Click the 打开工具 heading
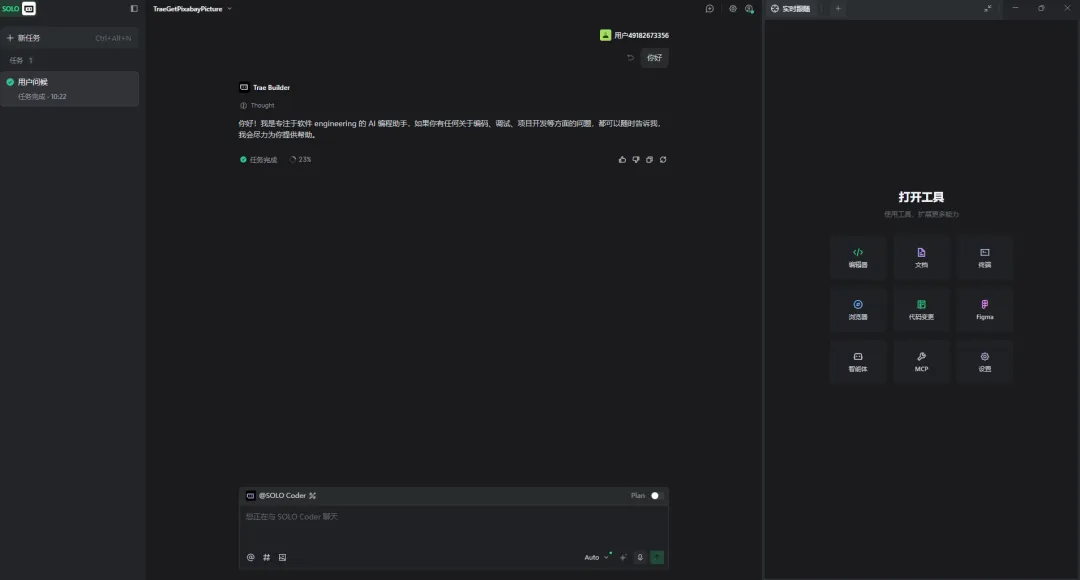Screen dimensions: 1080x580 pyautogui.click(x=921, y=198)
